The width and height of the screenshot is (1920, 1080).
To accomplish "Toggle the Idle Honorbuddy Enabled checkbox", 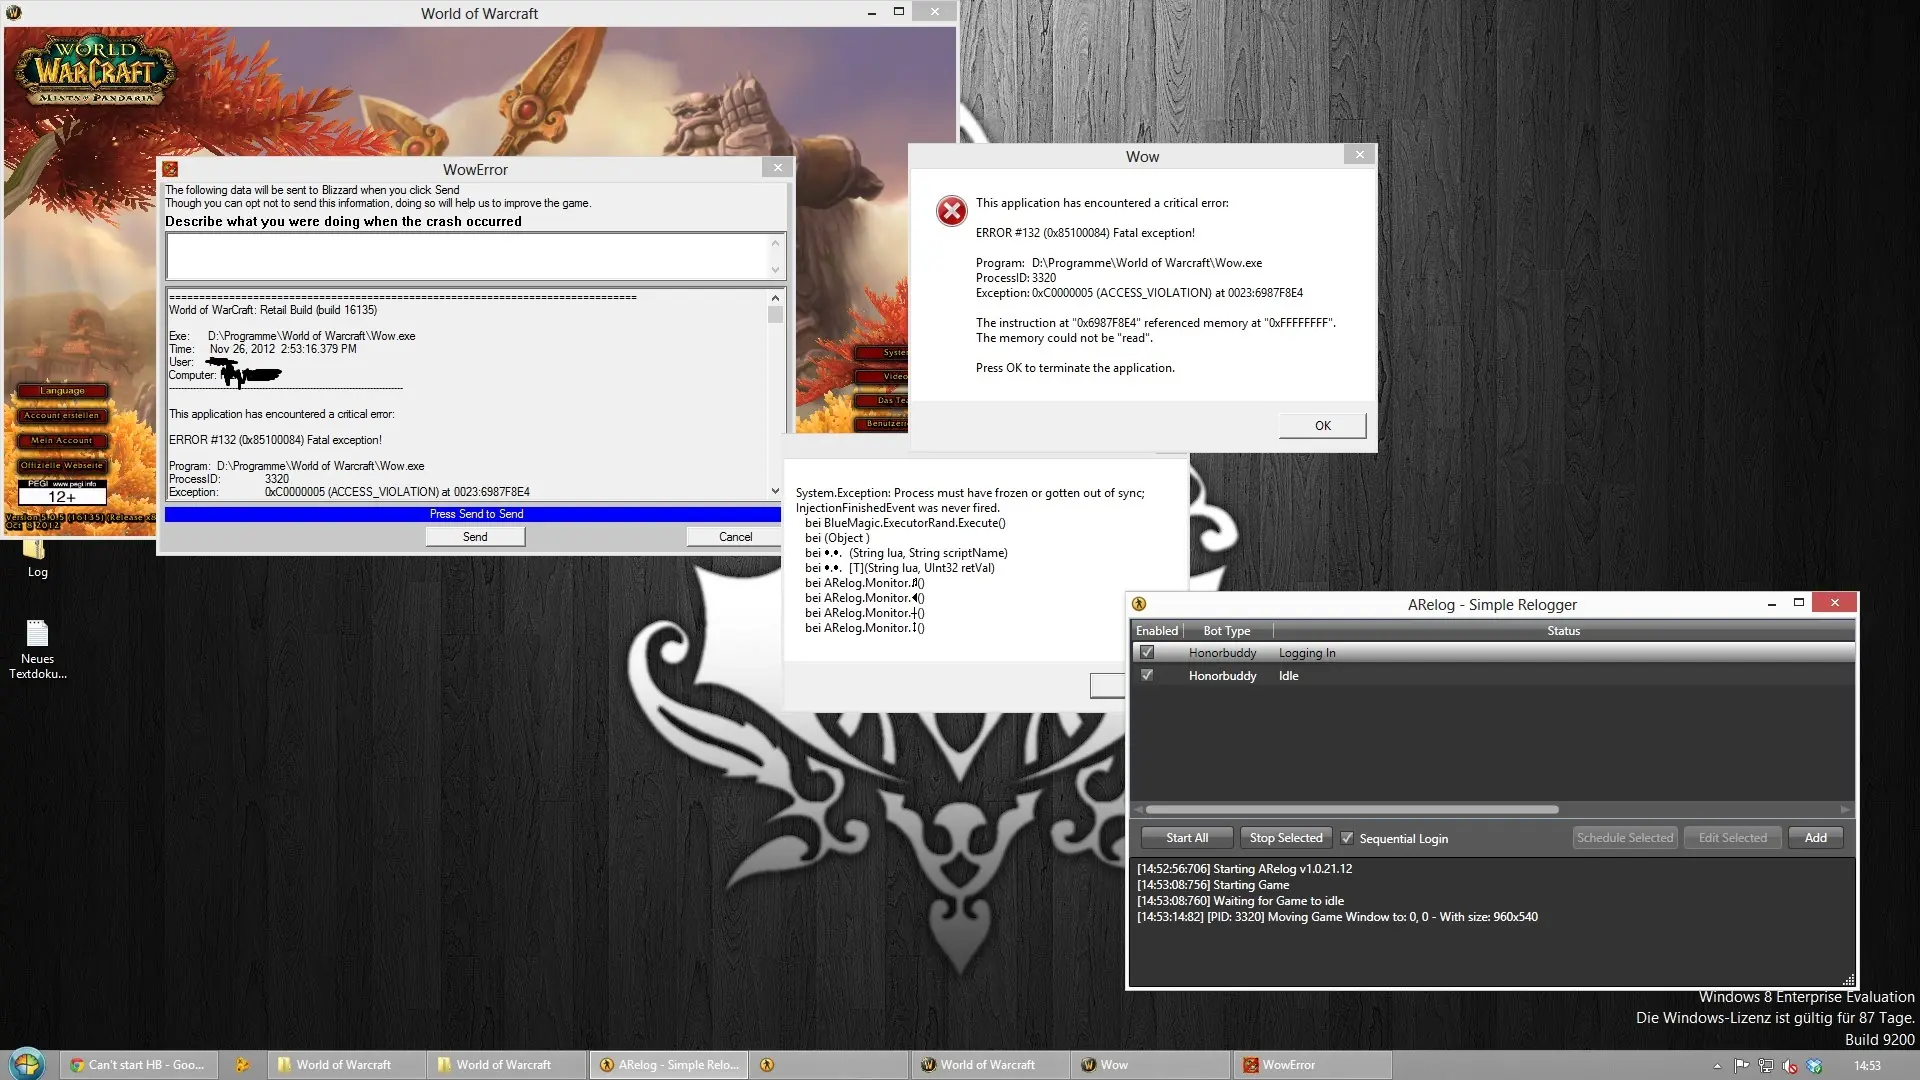I will point(1147,676).
